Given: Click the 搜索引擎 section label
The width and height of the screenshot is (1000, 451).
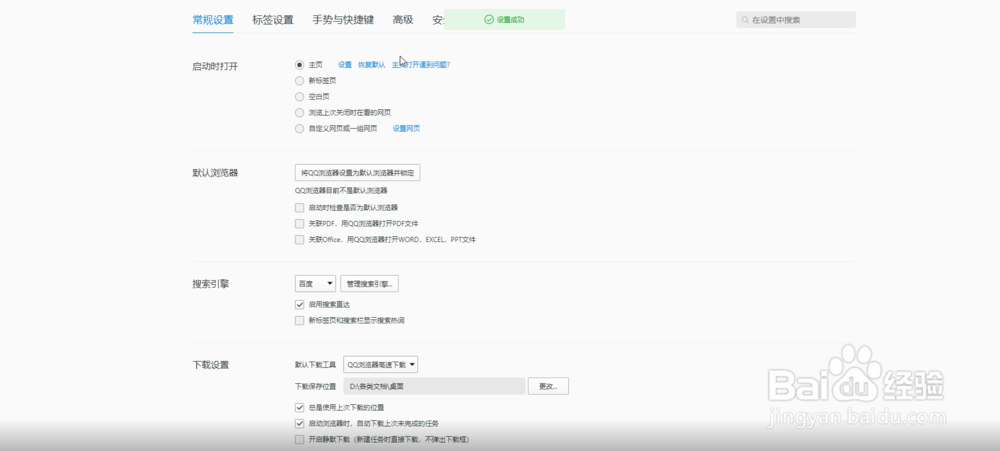Looking at the screenshot, I should 210,284.
